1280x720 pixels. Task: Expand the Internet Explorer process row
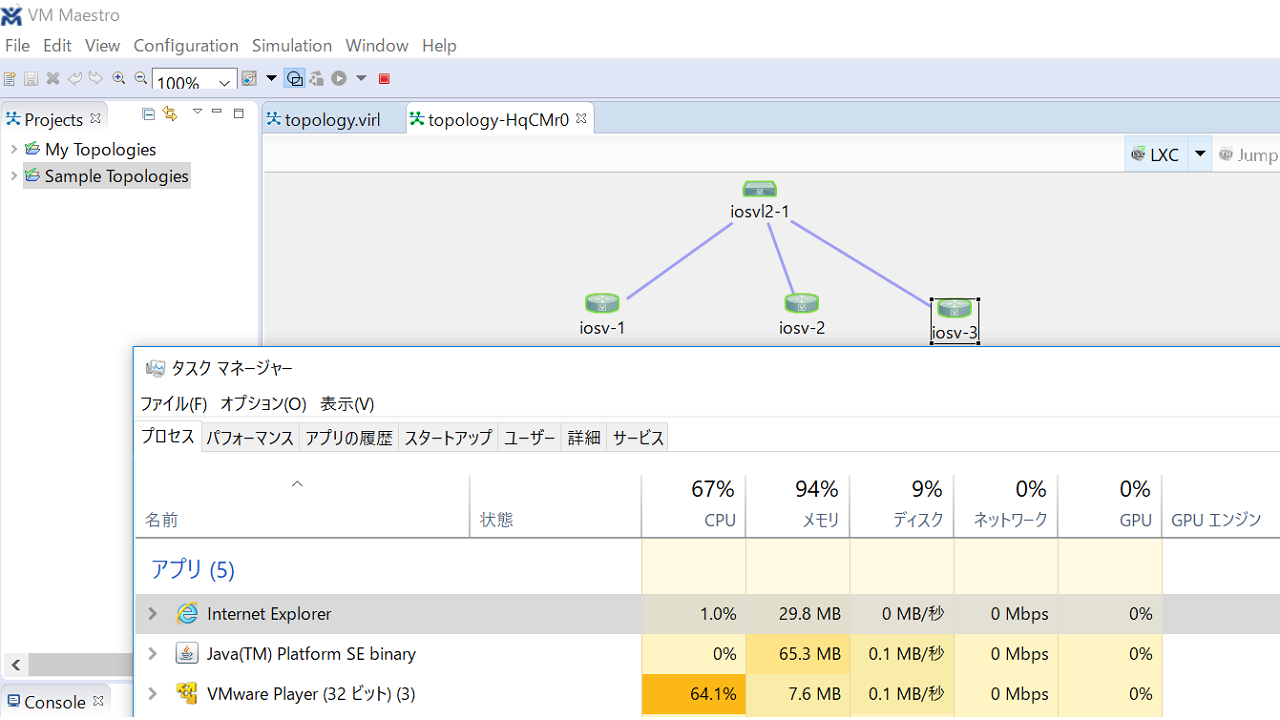pos(153,614)
